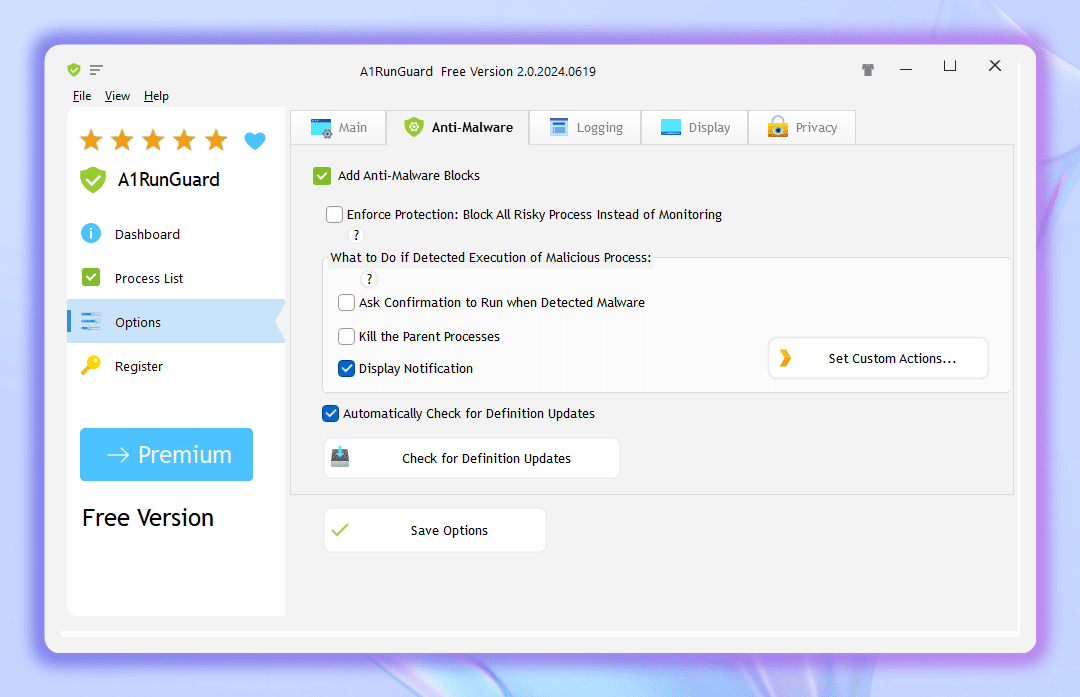The image size is (1080, 697).
Task: Click the help question mark under Enforce Protection
Action: (x=356, y=235)
